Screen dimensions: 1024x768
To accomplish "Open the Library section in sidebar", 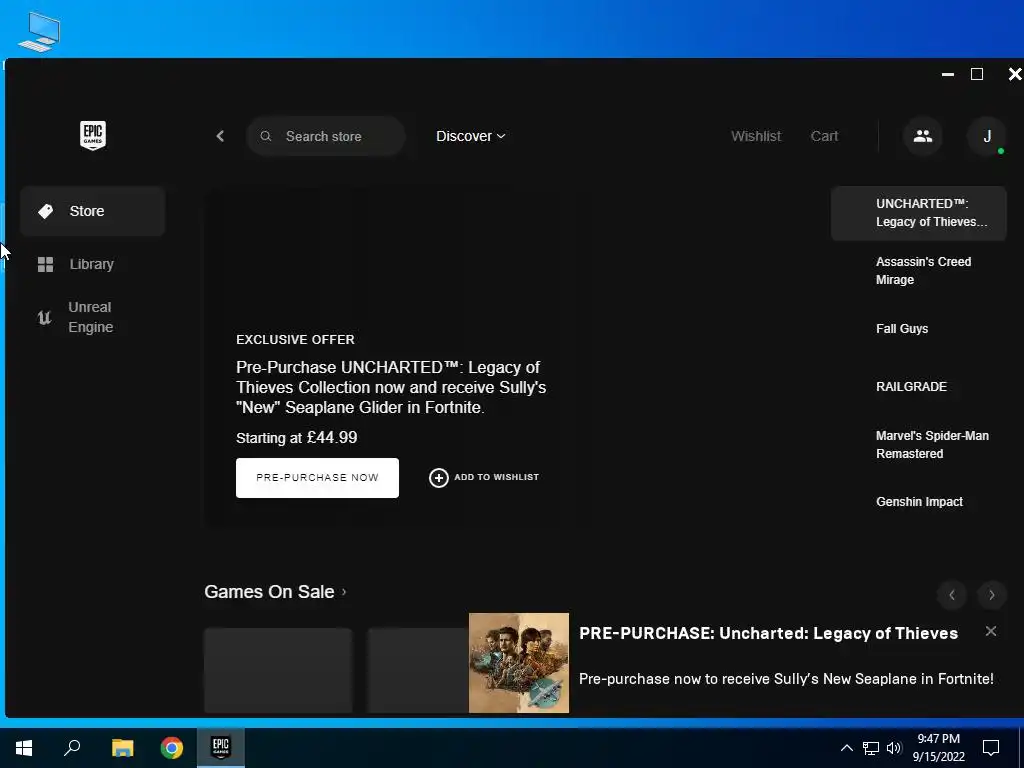I will (92, 264).
